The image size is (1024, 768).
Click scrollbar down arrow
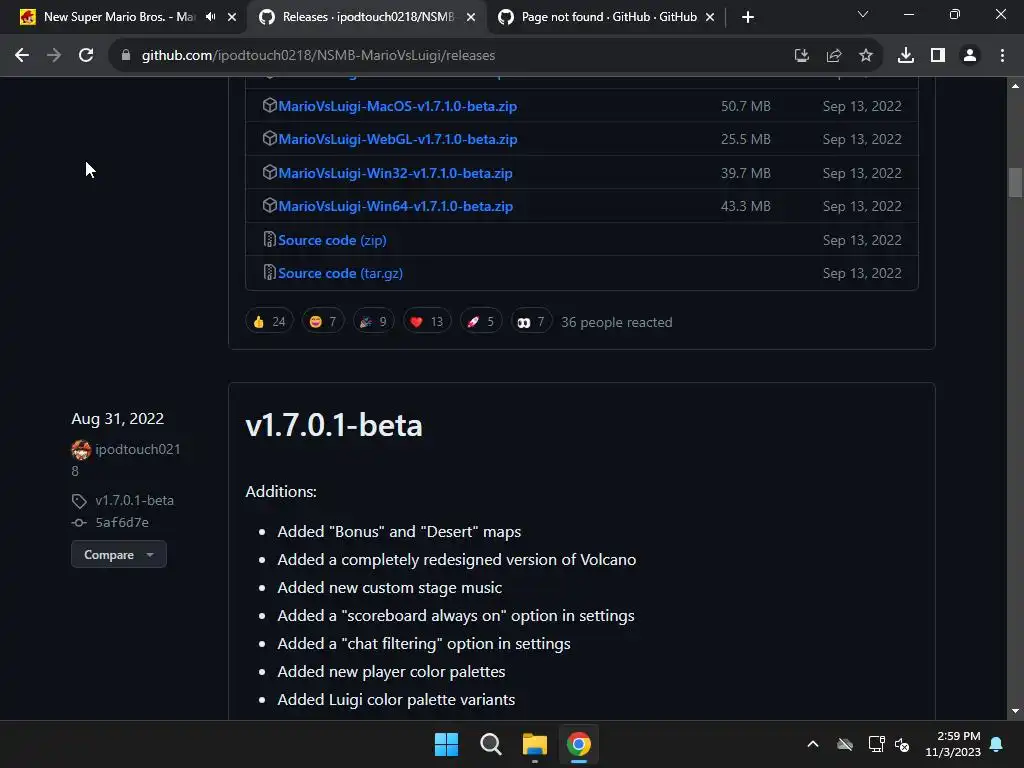1015,711
